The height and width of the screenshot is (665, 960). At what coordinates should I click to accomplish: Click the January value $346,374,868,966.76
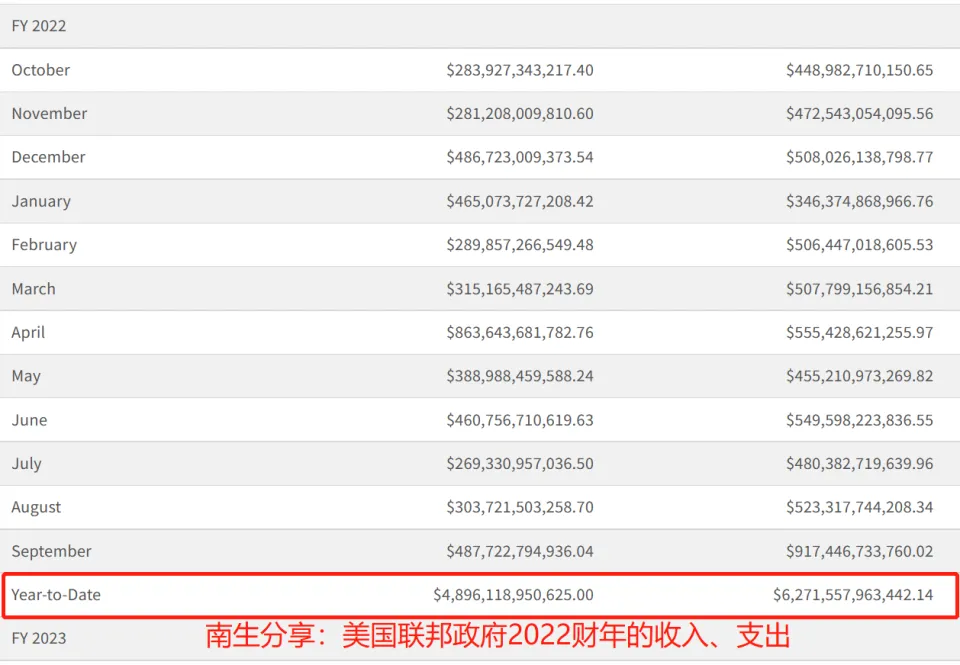point(859,201)
